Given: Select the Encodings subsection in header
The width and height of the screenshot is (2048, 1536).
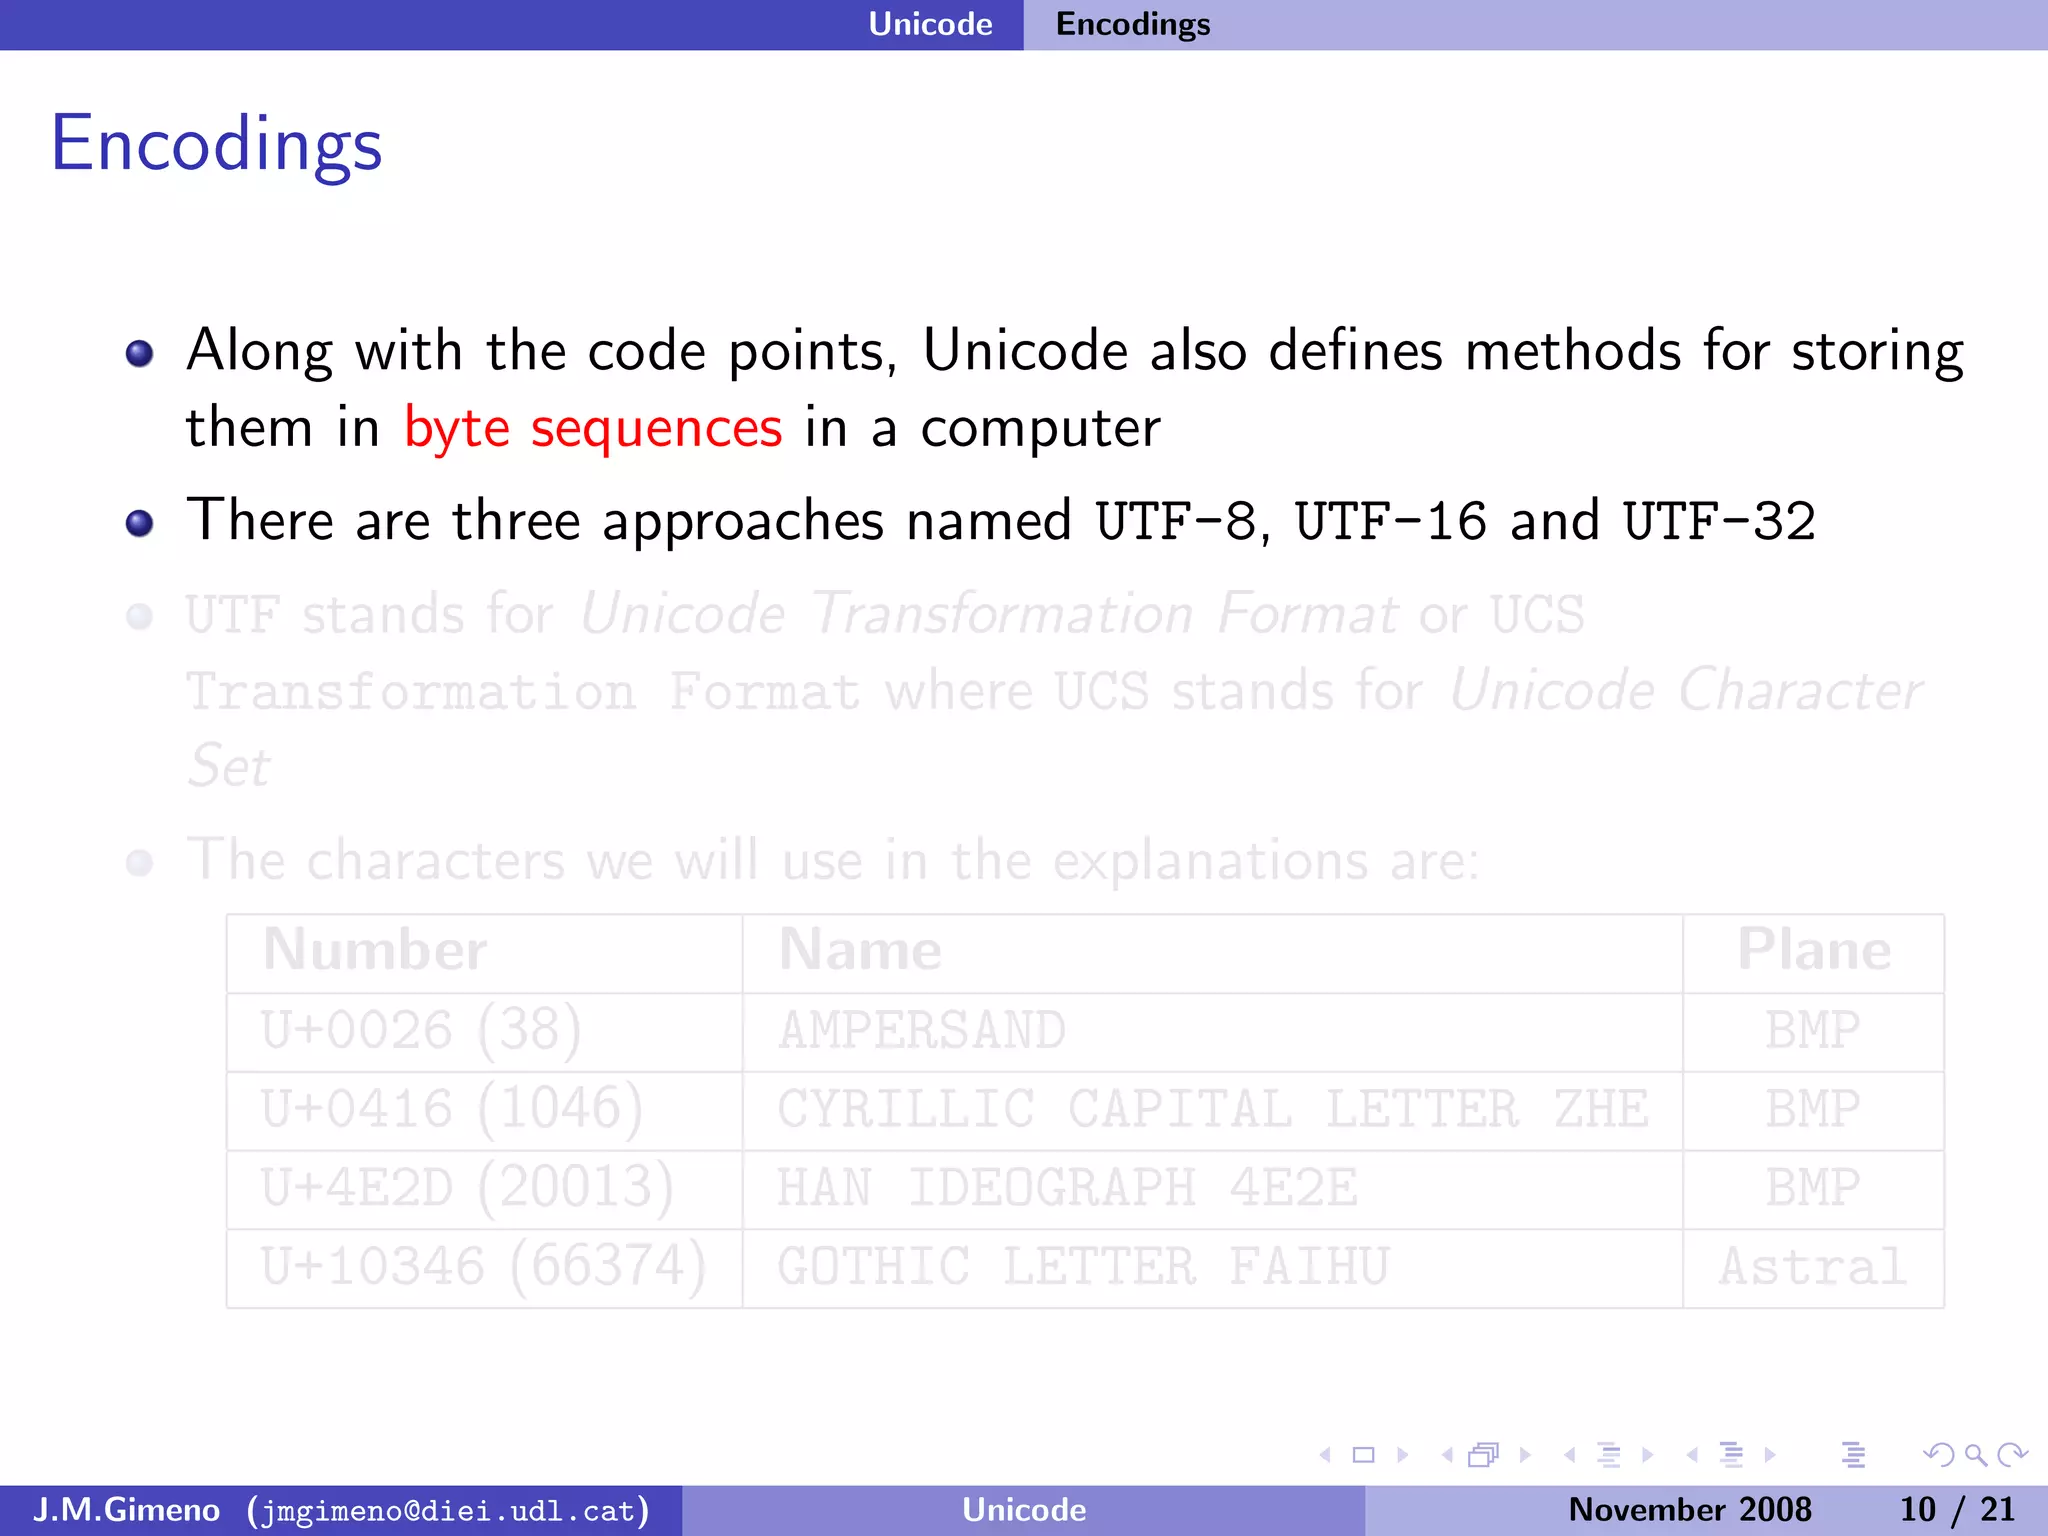Looking at the screenshot, I should (1133, 24).
